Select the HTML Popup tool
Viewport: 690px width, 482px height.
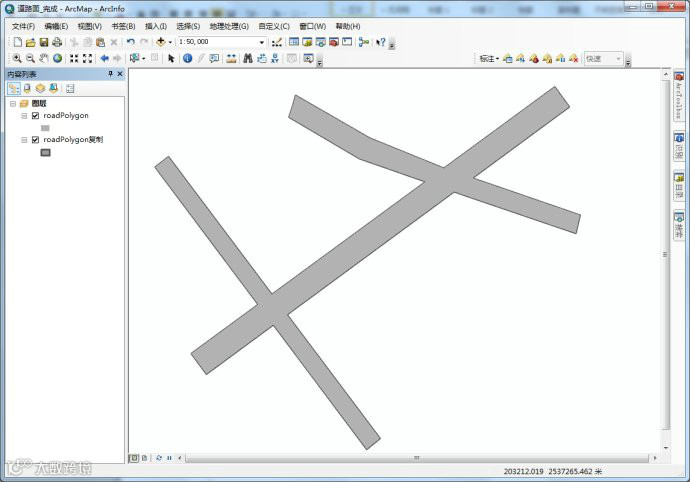pyautogui.click(x=214, y=58)
